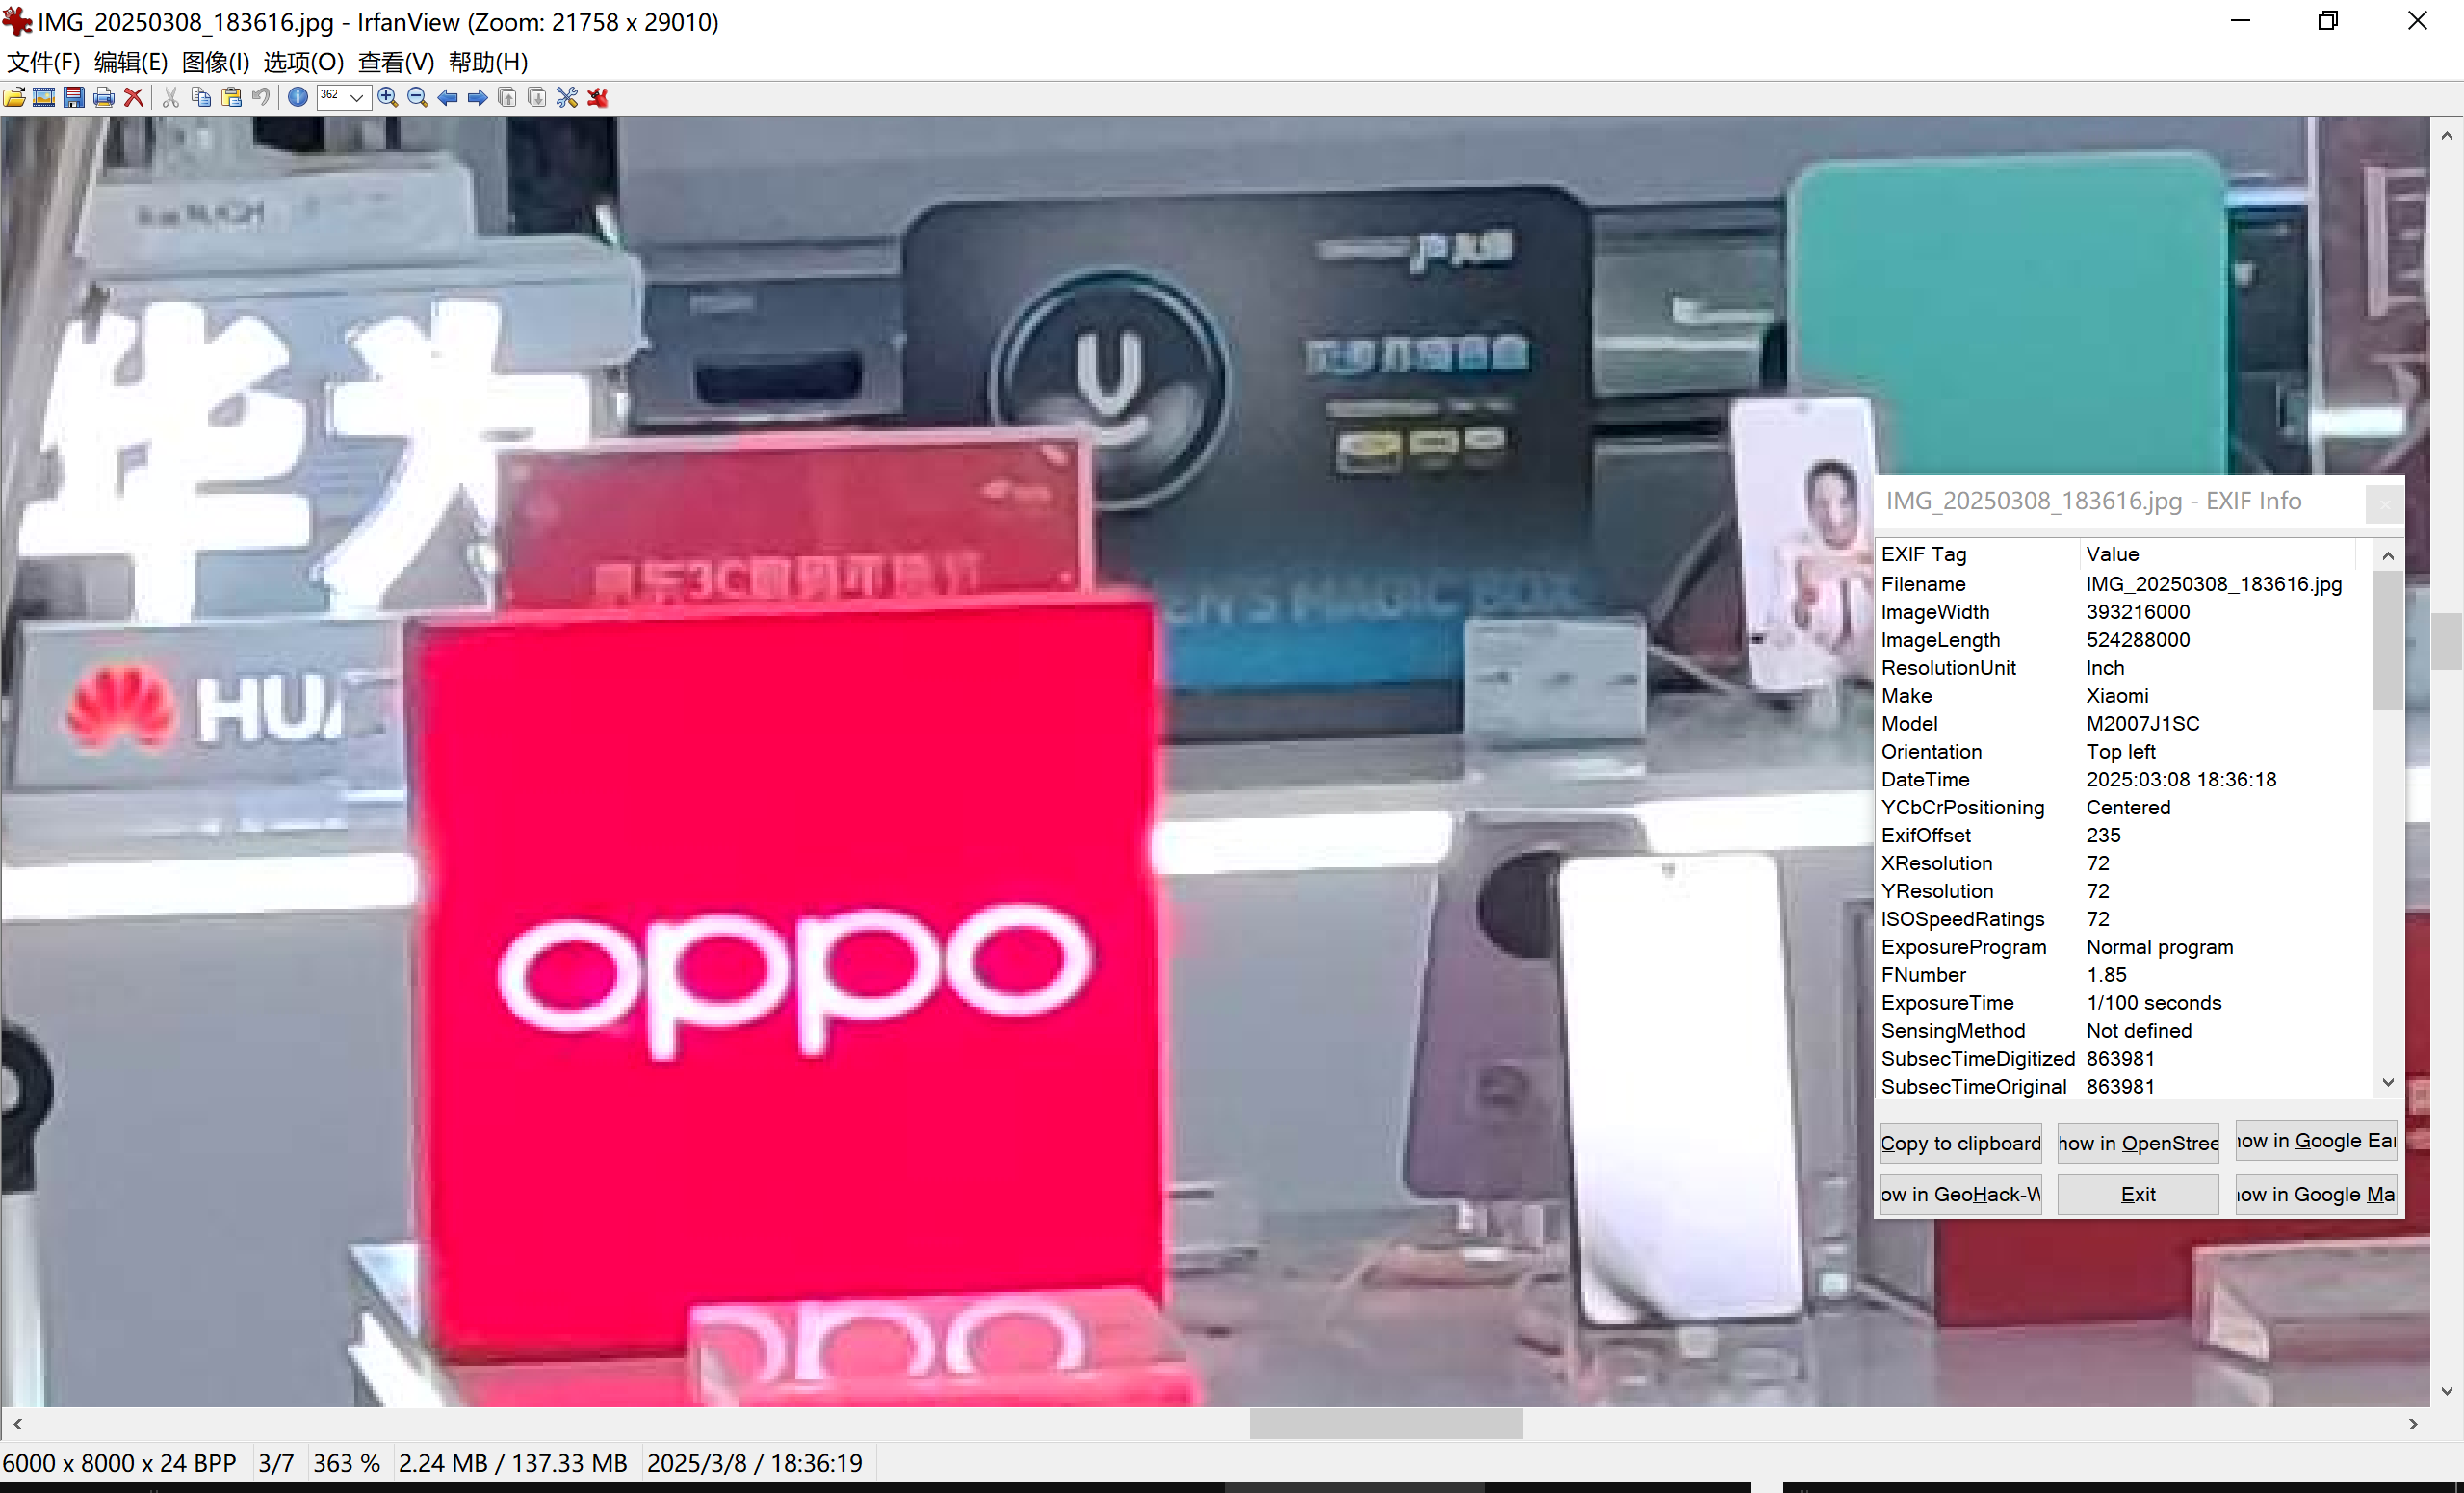Open the 选项(O) menu

(303, 62)
